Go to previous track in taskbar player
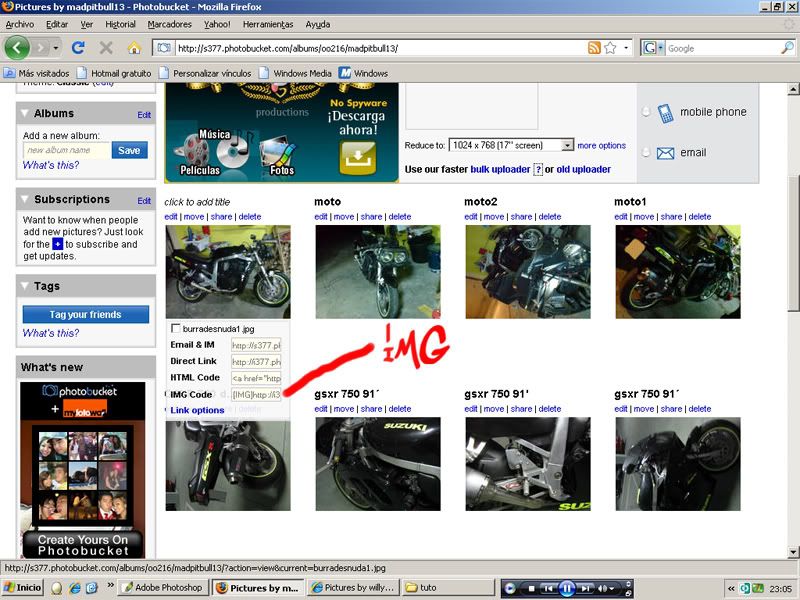This screenshot has height=600, width=800. [x=549, y=588]
